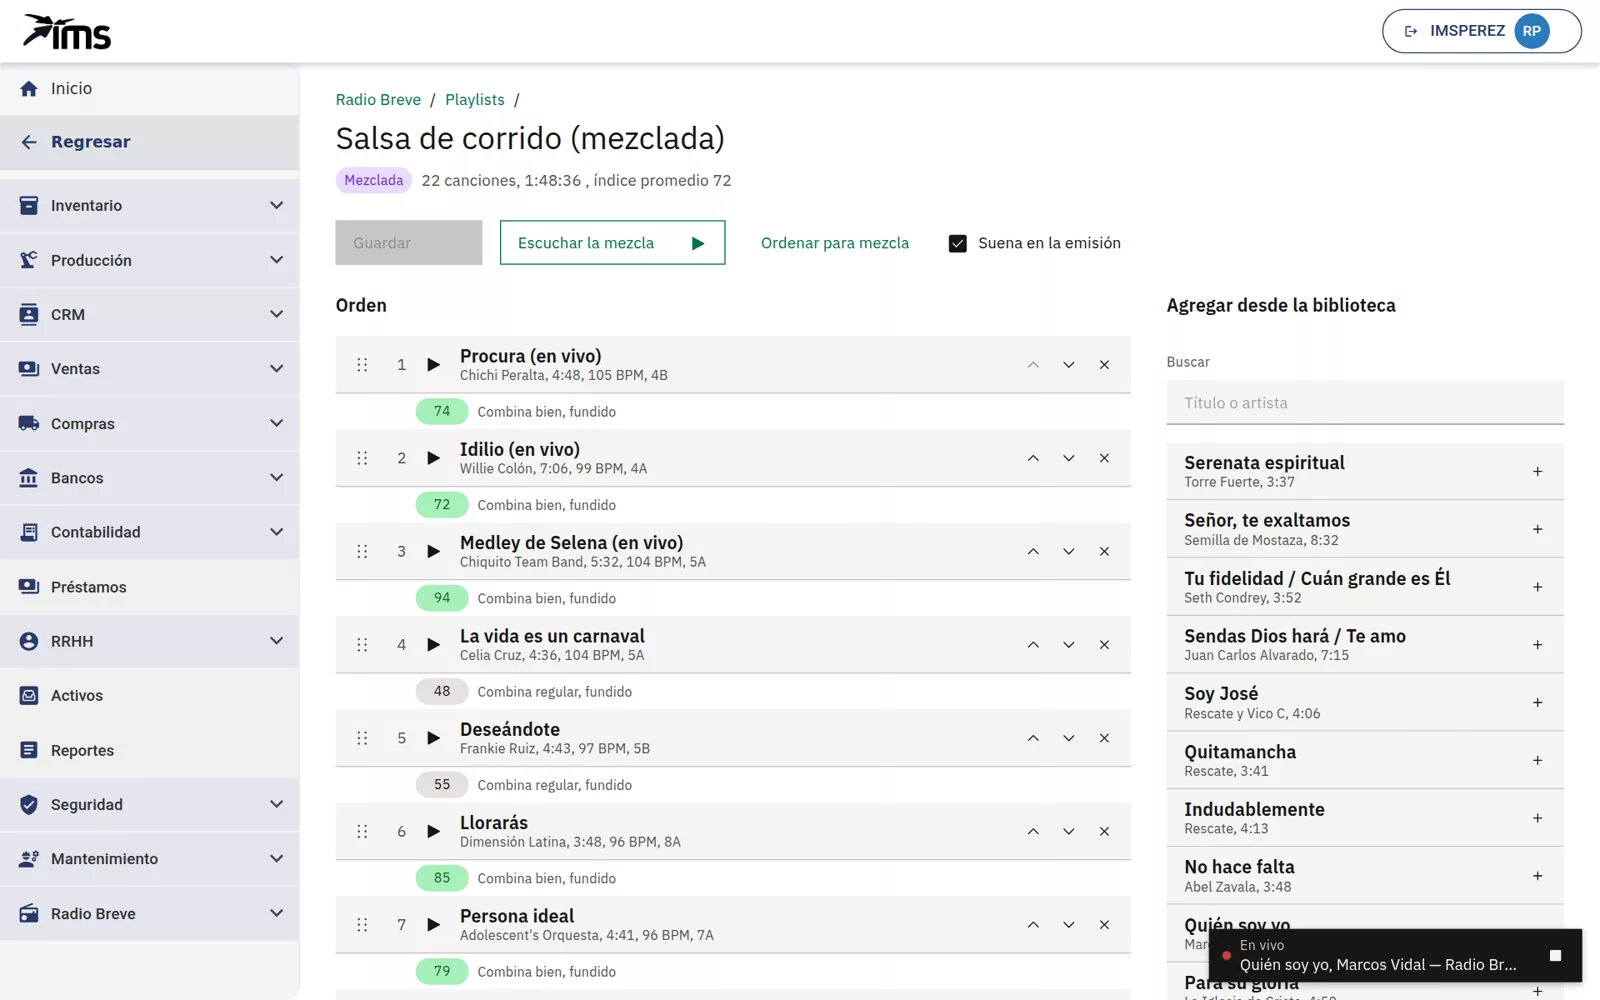Click the Inicio home icon
This screenshot has height=1000, width=1600.
click(x=29, y=88)
